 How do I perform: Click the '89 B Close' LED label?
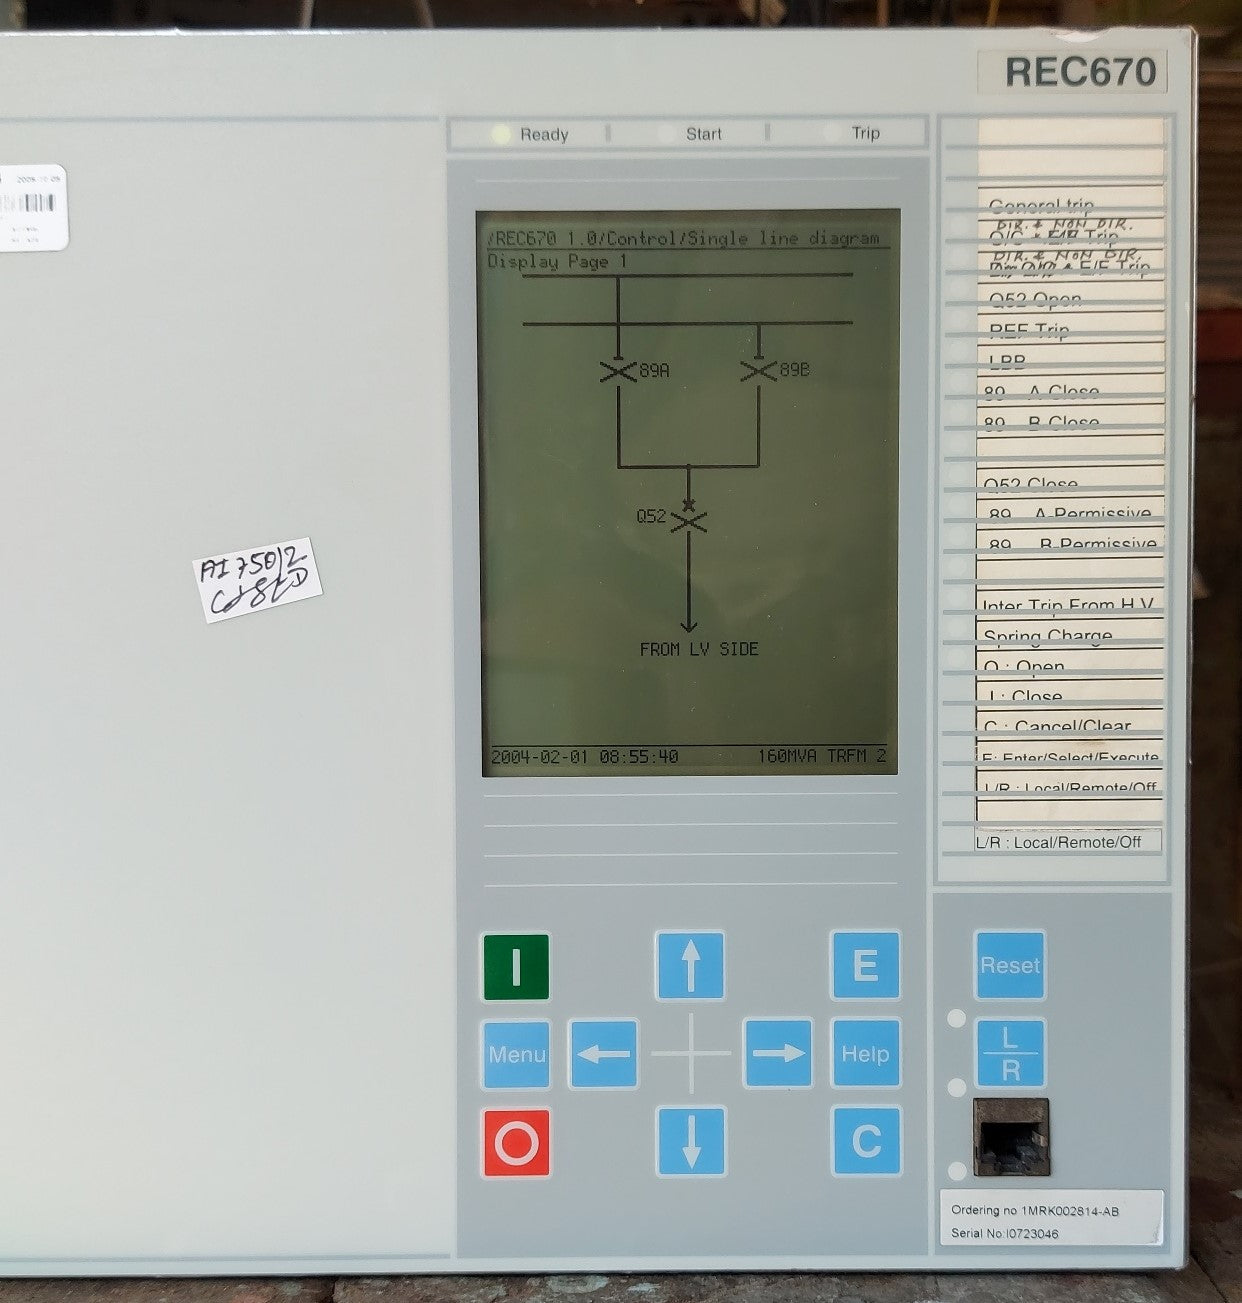(1042, 422)
